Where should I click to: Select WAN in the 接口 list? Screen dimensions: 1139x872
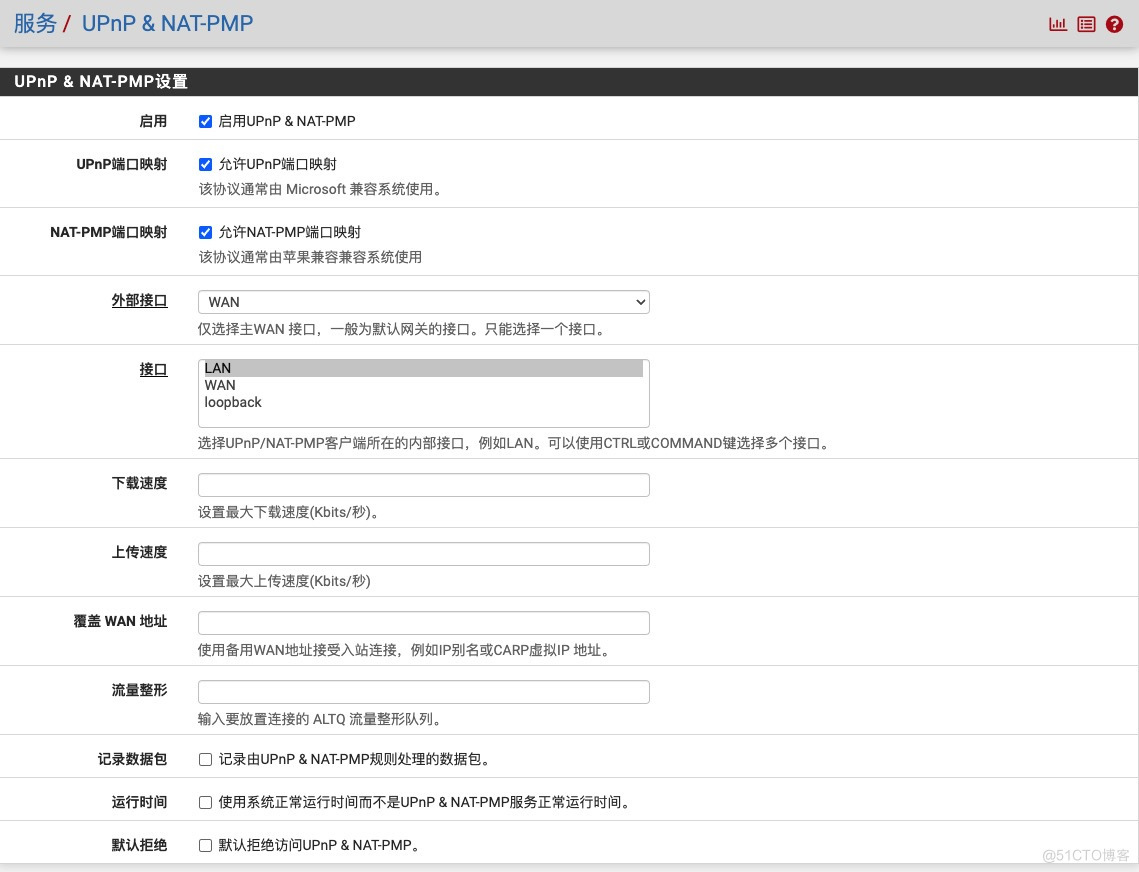pyautogui.click(x=423, y=385)
